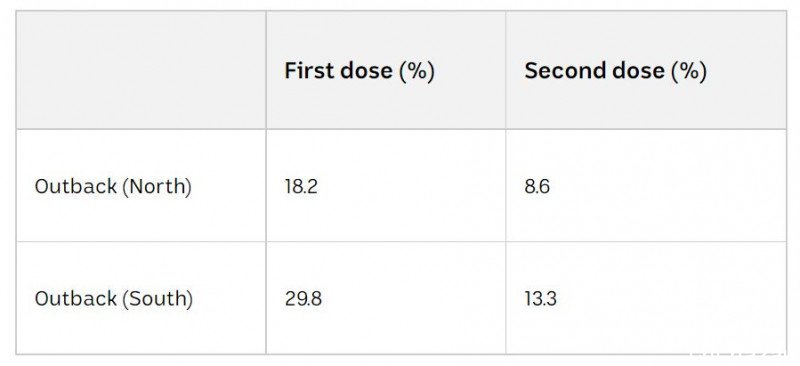Click the word 'Outback' in North row
This screenshot has height=366, width=800.
(x=76, y=186)
